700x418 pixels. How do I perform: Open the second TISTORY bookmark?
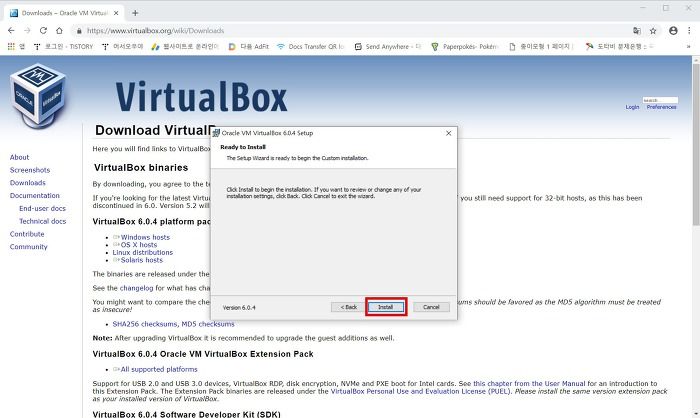[122, 46]
